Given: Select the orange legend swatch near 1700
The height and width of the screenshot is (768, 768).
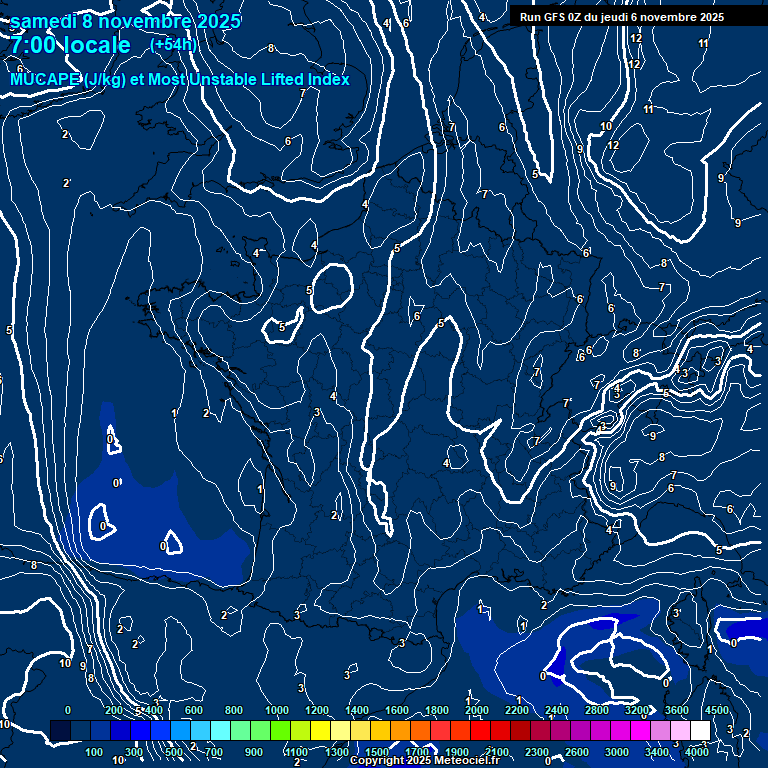Looking at the screenshot, I should 420,730.
